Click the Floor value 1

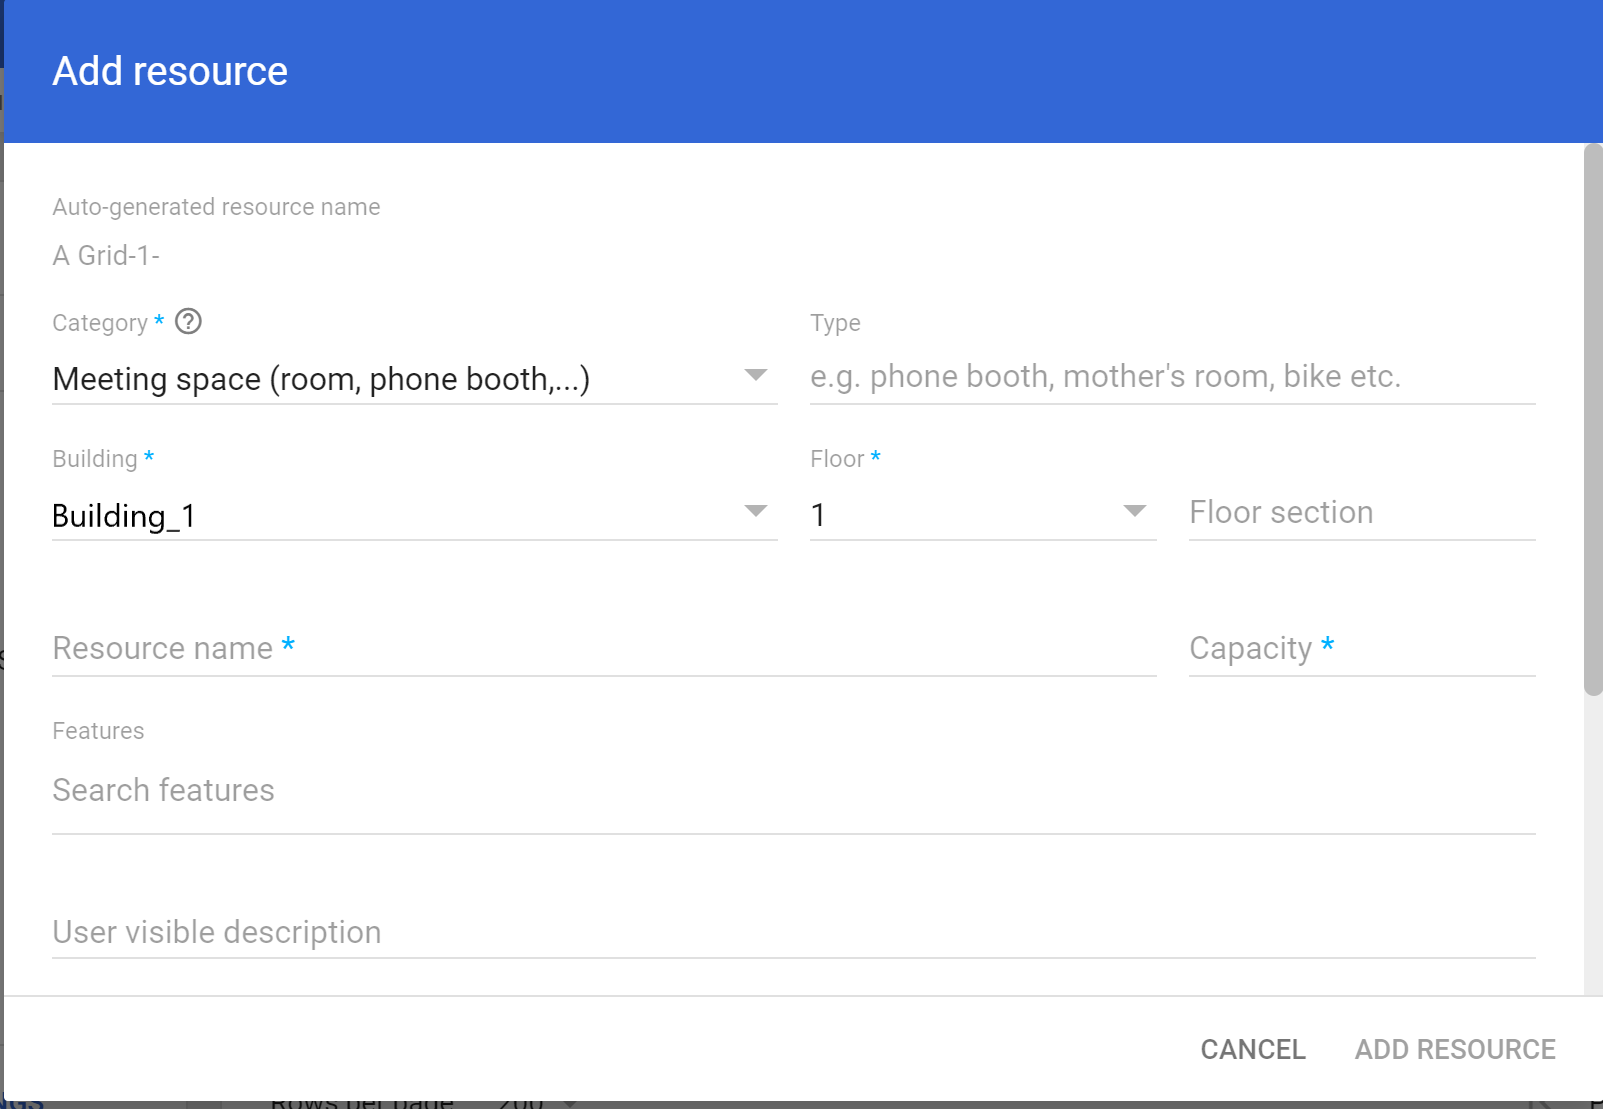tap(819, 515)
